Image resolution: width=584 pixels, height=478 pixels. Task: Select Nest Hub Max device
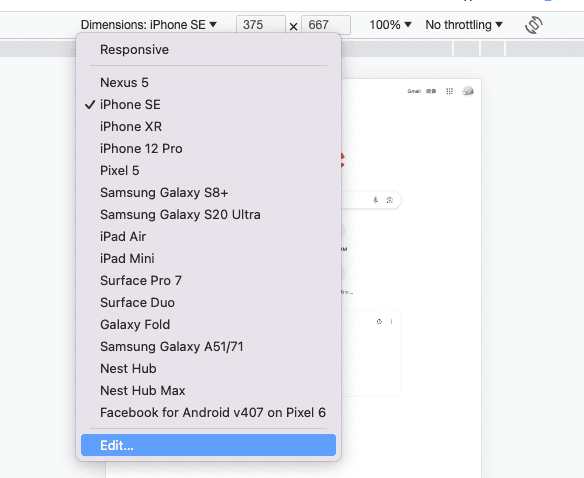pyautogui.click(x=208, y=390)
